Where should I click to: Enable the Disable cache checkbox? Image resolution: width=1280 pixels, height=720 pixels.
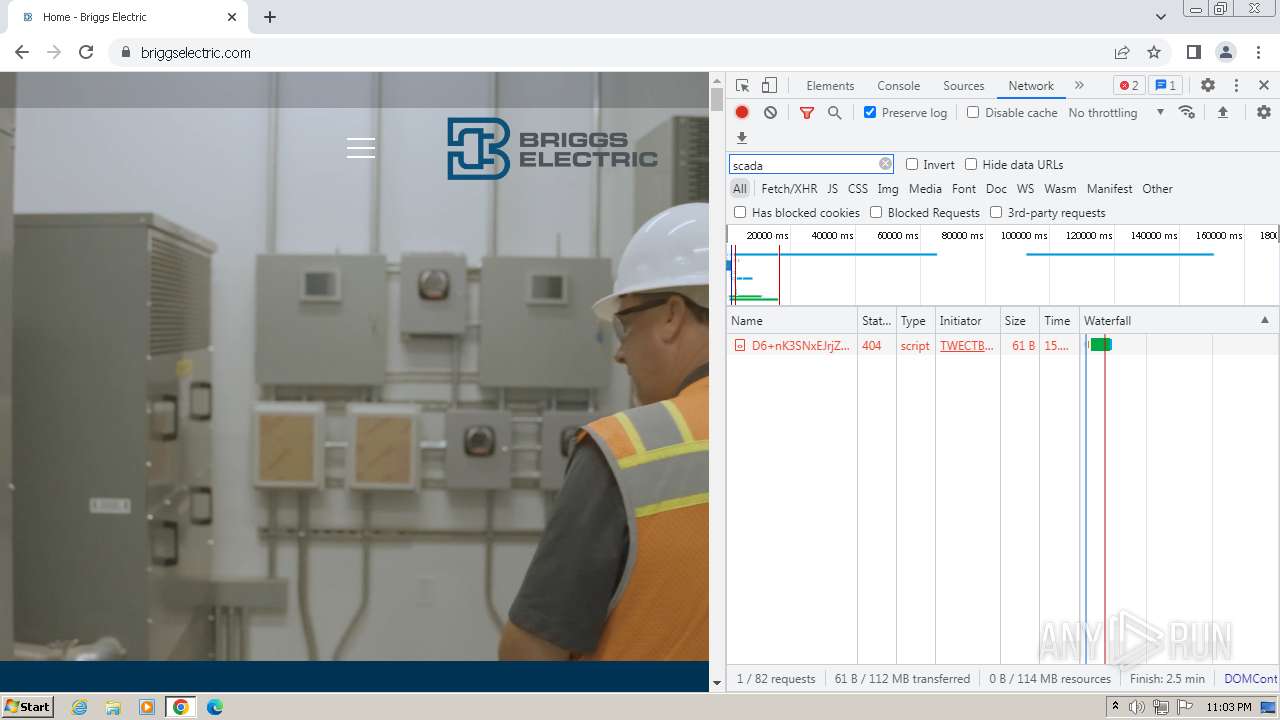coord(973,113)
